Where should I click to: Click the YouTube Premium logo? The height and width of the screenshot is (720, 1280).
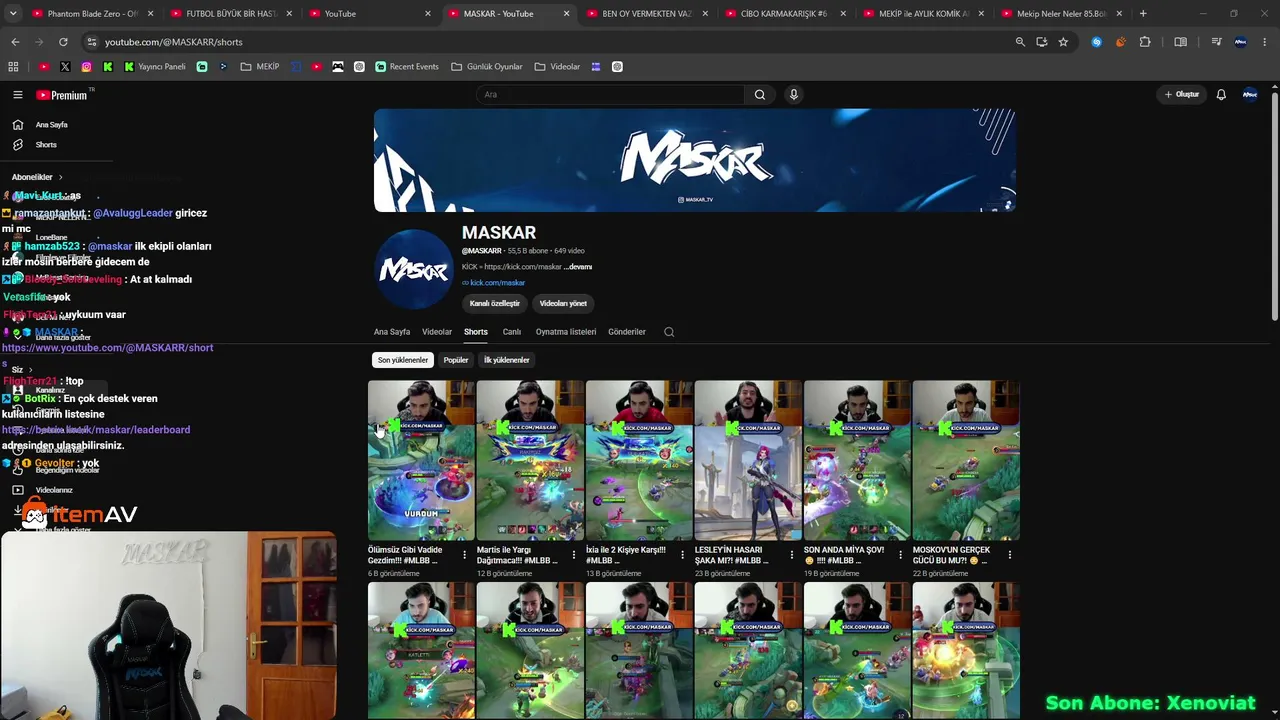tap(63, 95)
